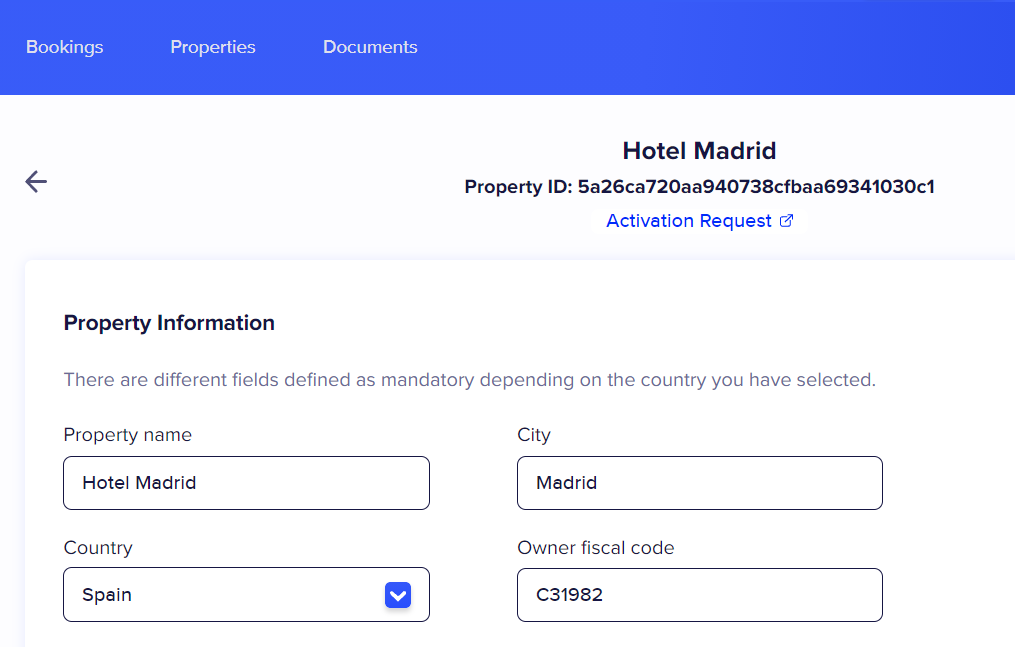Open the Activation Request link
The width and height of the screenshot is (1015, 647).
point(689,221)
